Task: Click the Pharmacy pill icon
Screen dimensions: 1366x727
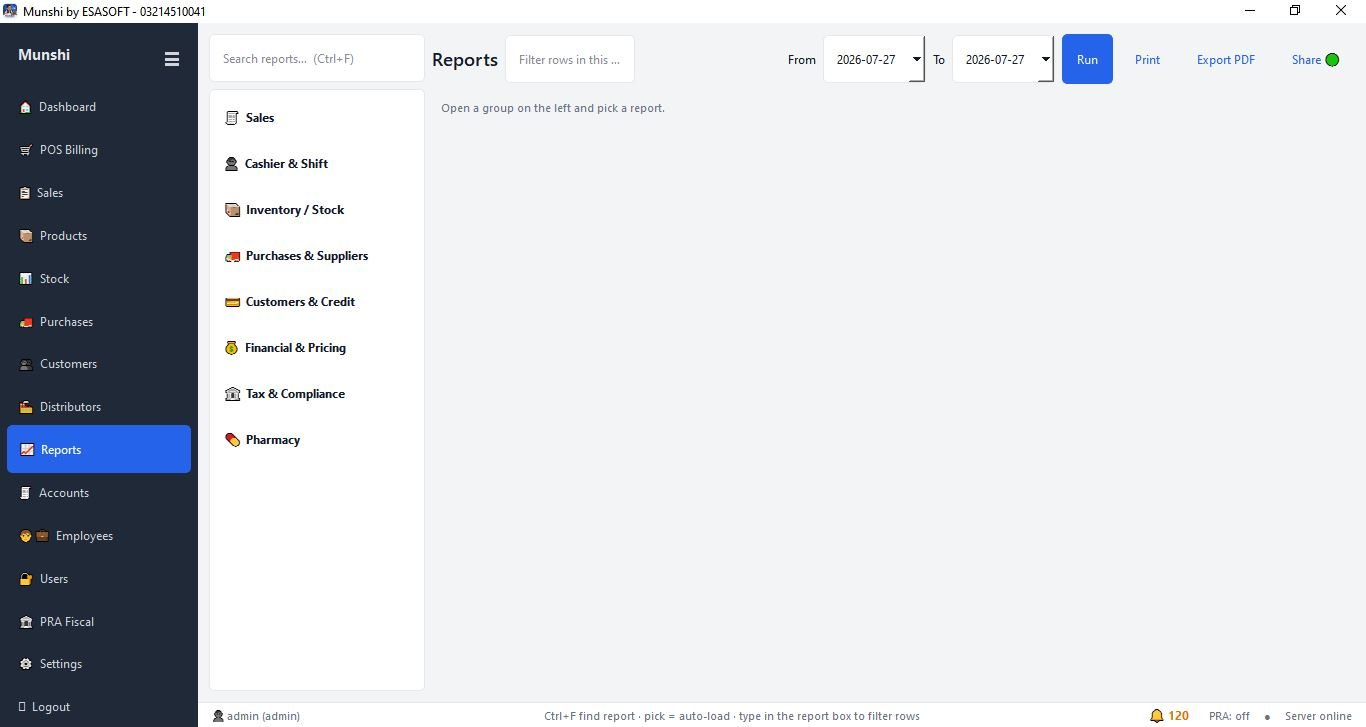Action: click(x=232, y=440)
